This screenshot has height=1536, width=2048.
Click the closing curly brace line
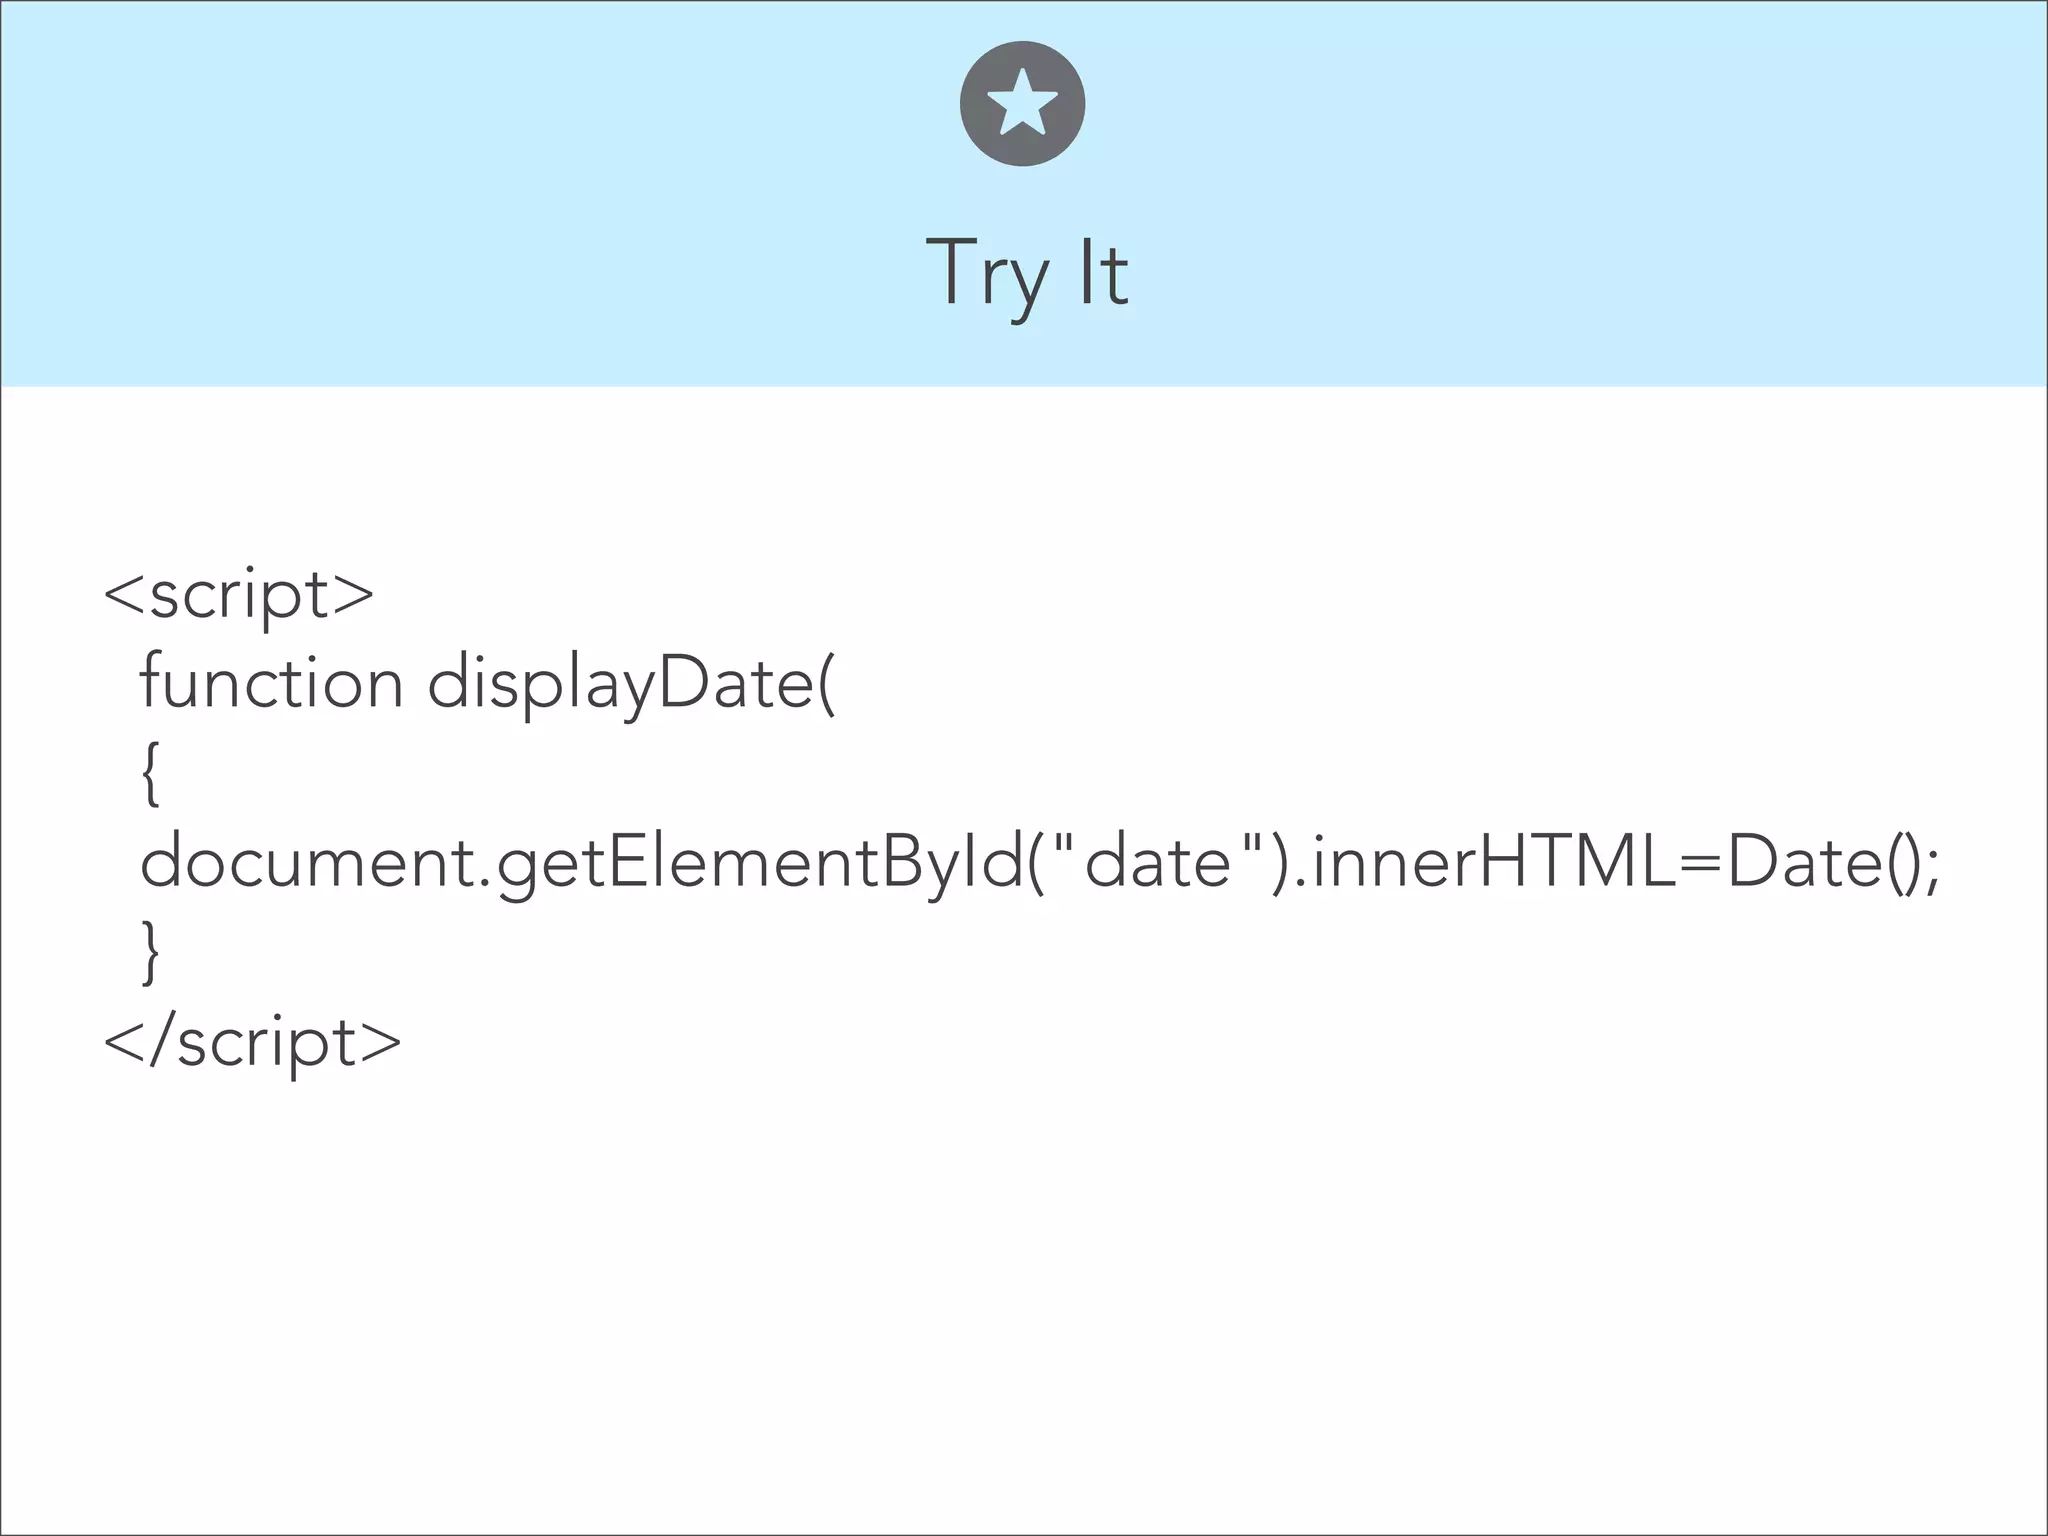[150, 953]
